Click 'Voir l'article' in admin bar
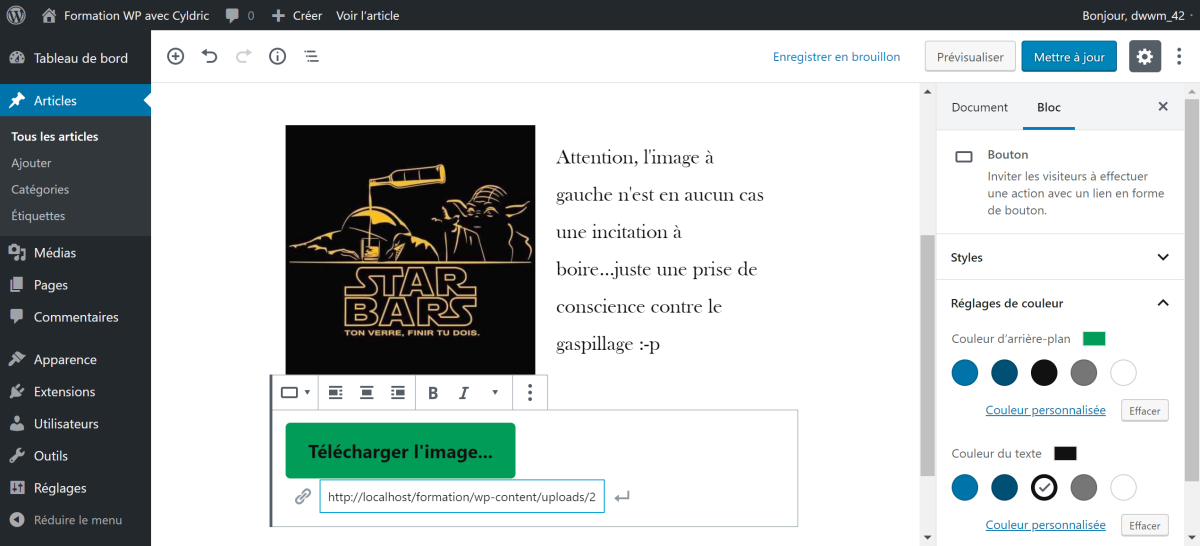The image size is (1200, 546). pyautogui.click(x=367, y=16)
